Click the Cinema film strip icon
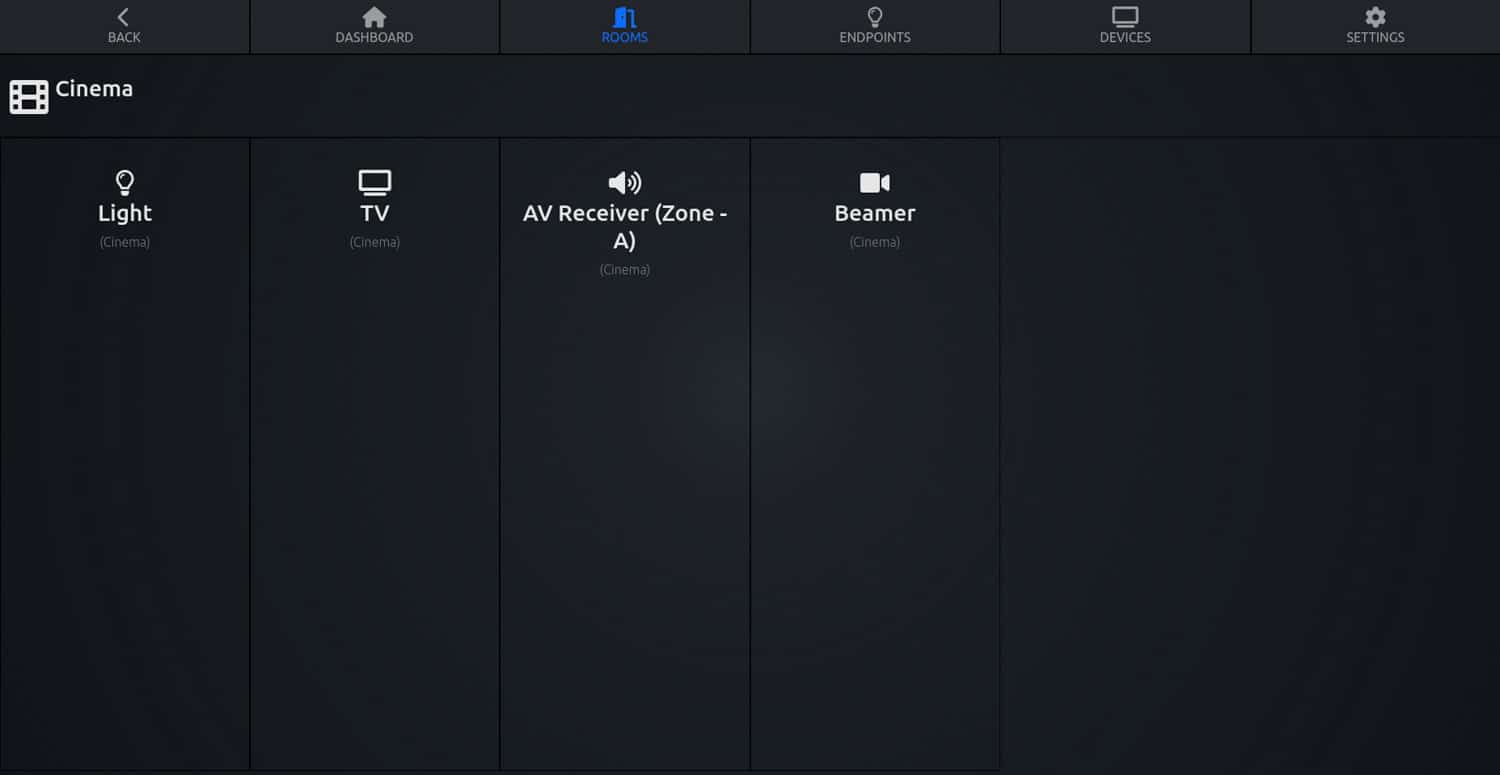This screenshot has width=1500, height=775. [29, 97]
